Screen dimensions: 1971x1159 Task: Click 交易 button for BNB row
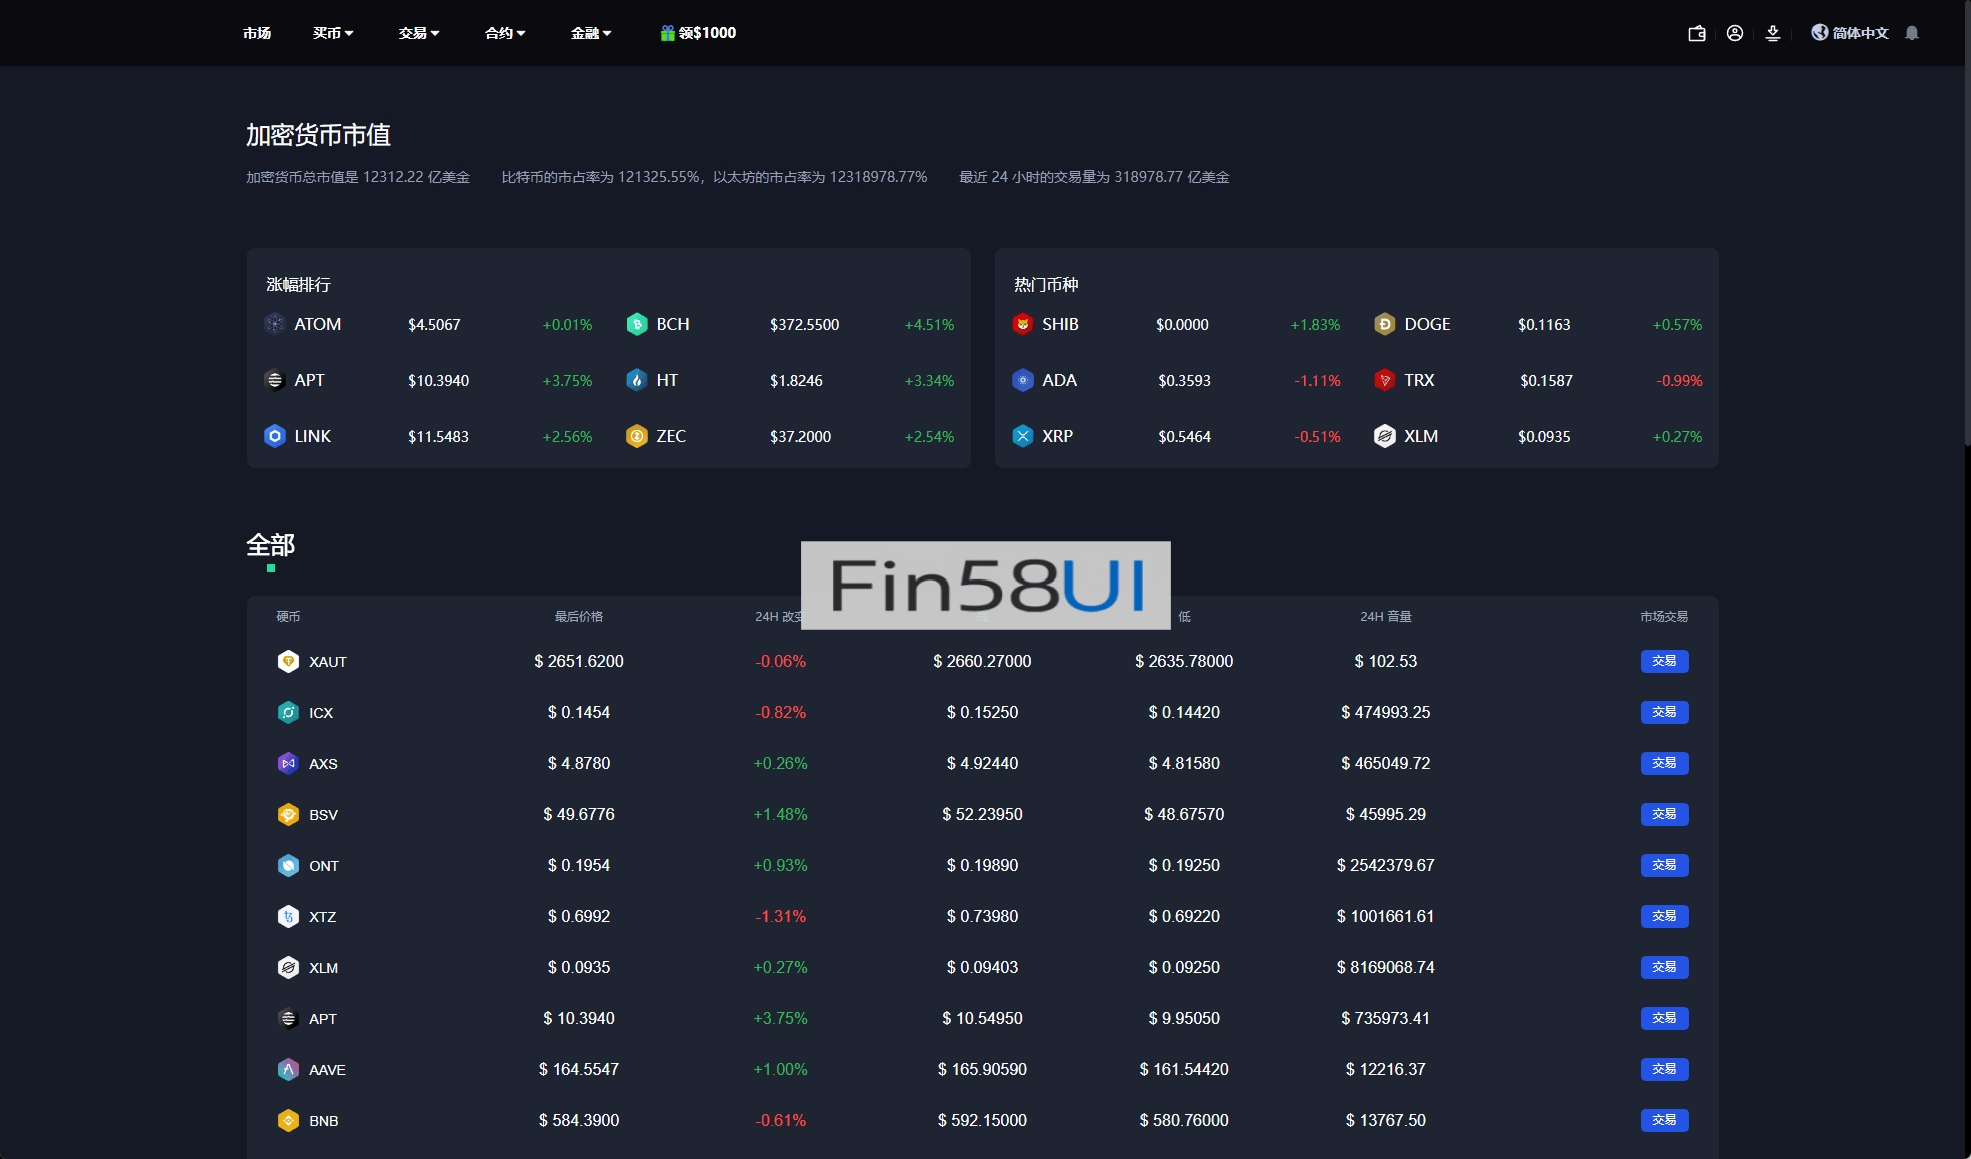coord(1664,1120)
